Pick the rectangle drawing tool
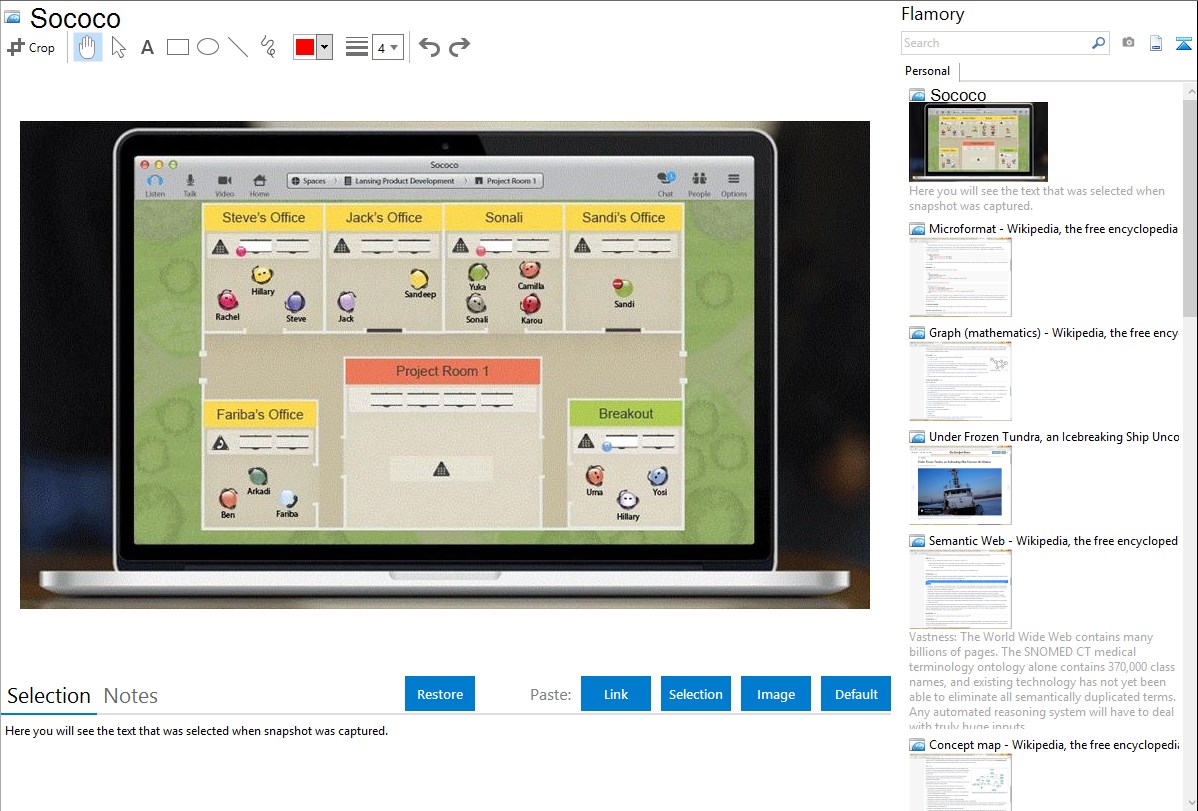Screen dimensions: 1198x811 coord(177,47)
